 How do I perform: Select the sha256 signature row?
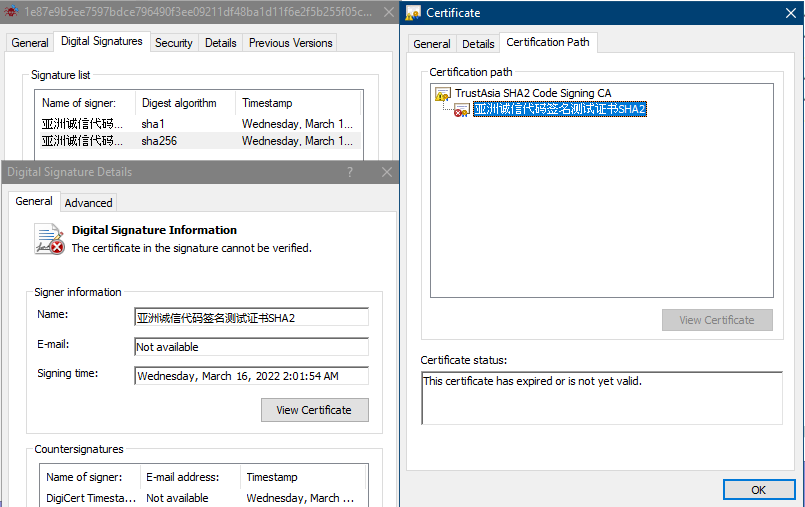tap(200, 141)
